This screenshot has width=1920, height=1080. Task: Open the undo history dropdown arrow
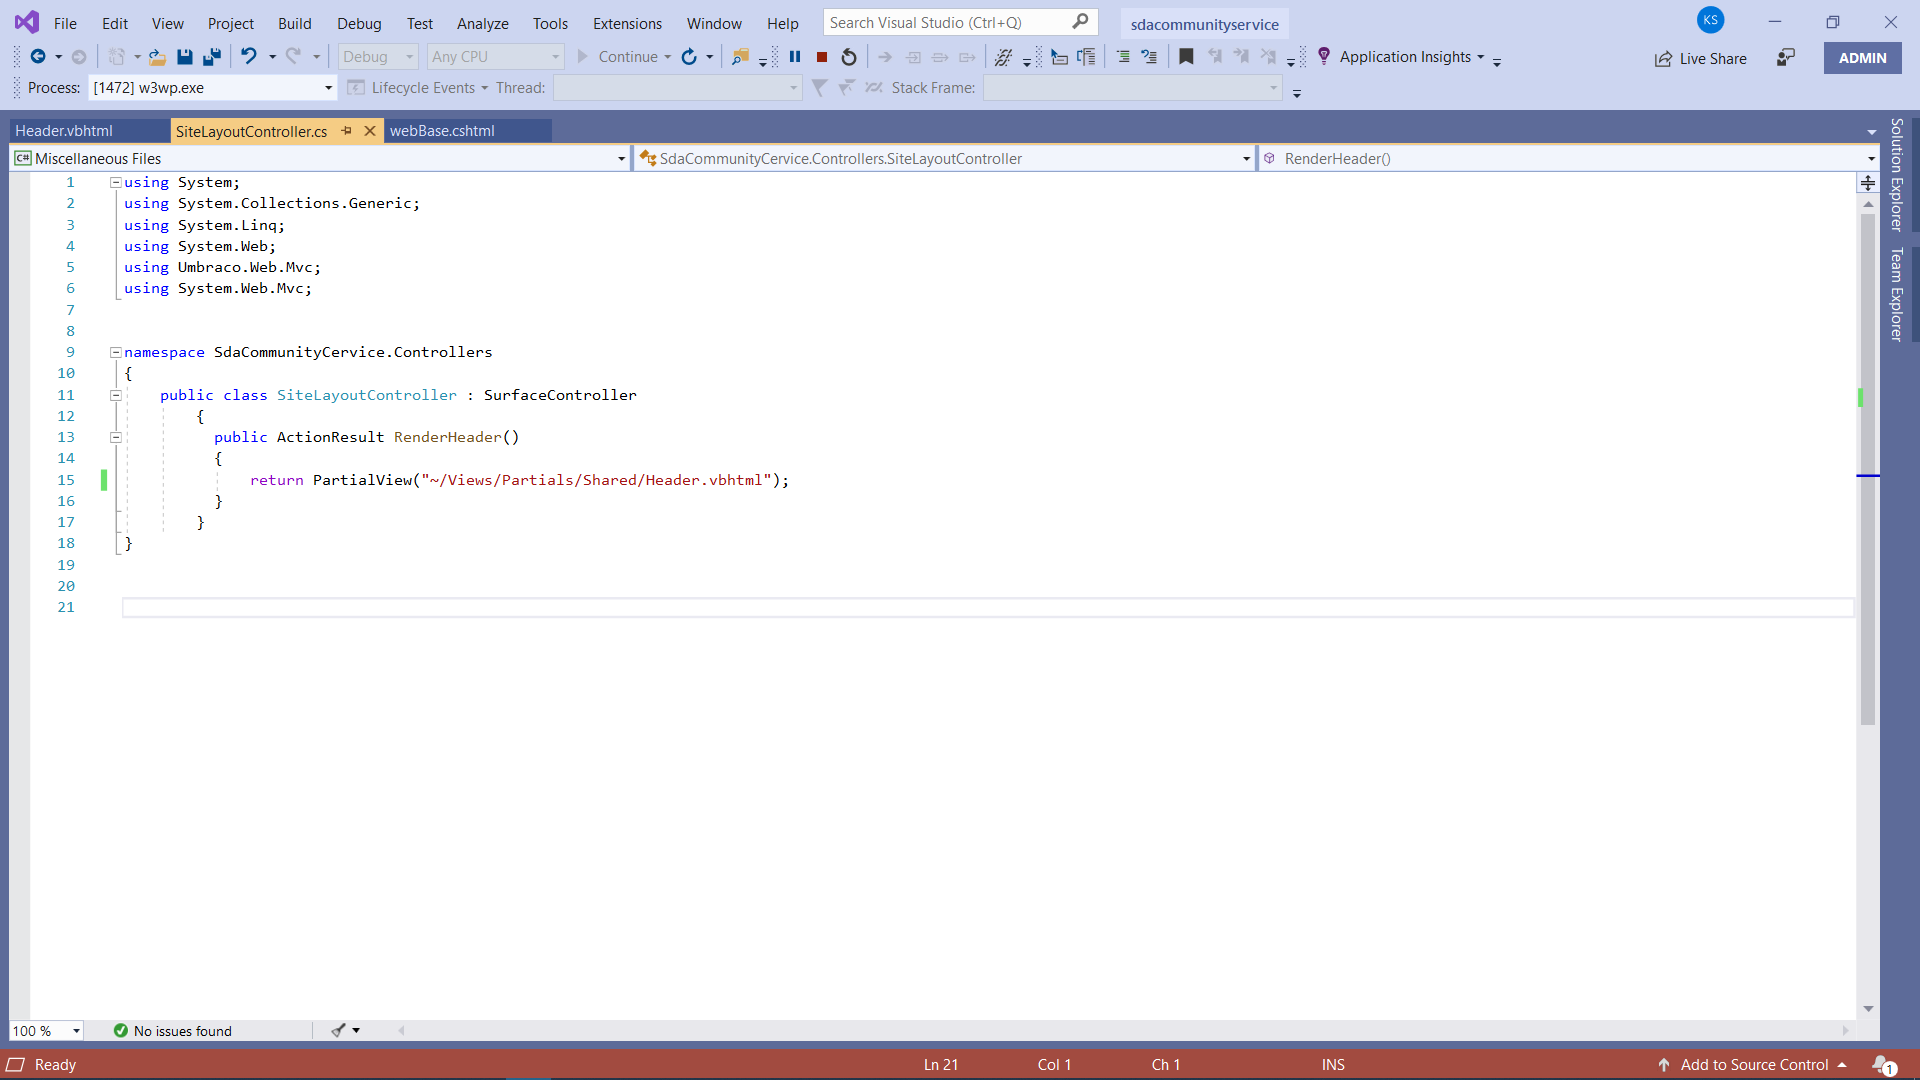(x=272, y=57)
